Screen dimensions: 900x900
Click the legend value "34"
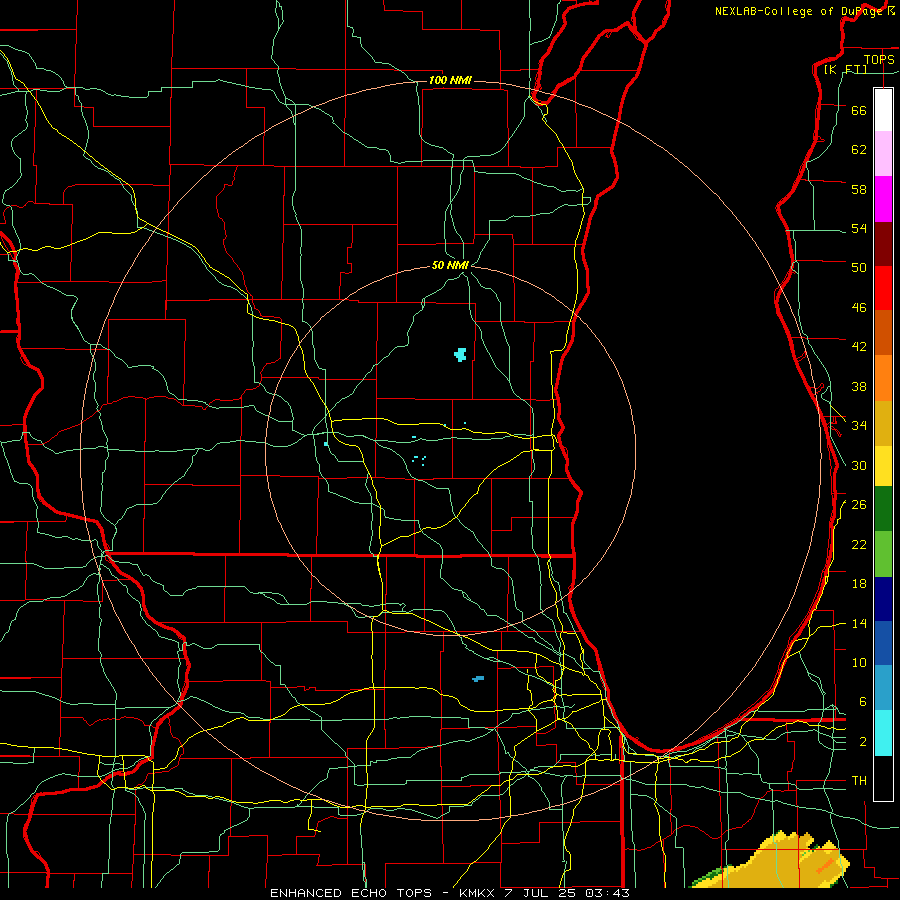(859, 426)
